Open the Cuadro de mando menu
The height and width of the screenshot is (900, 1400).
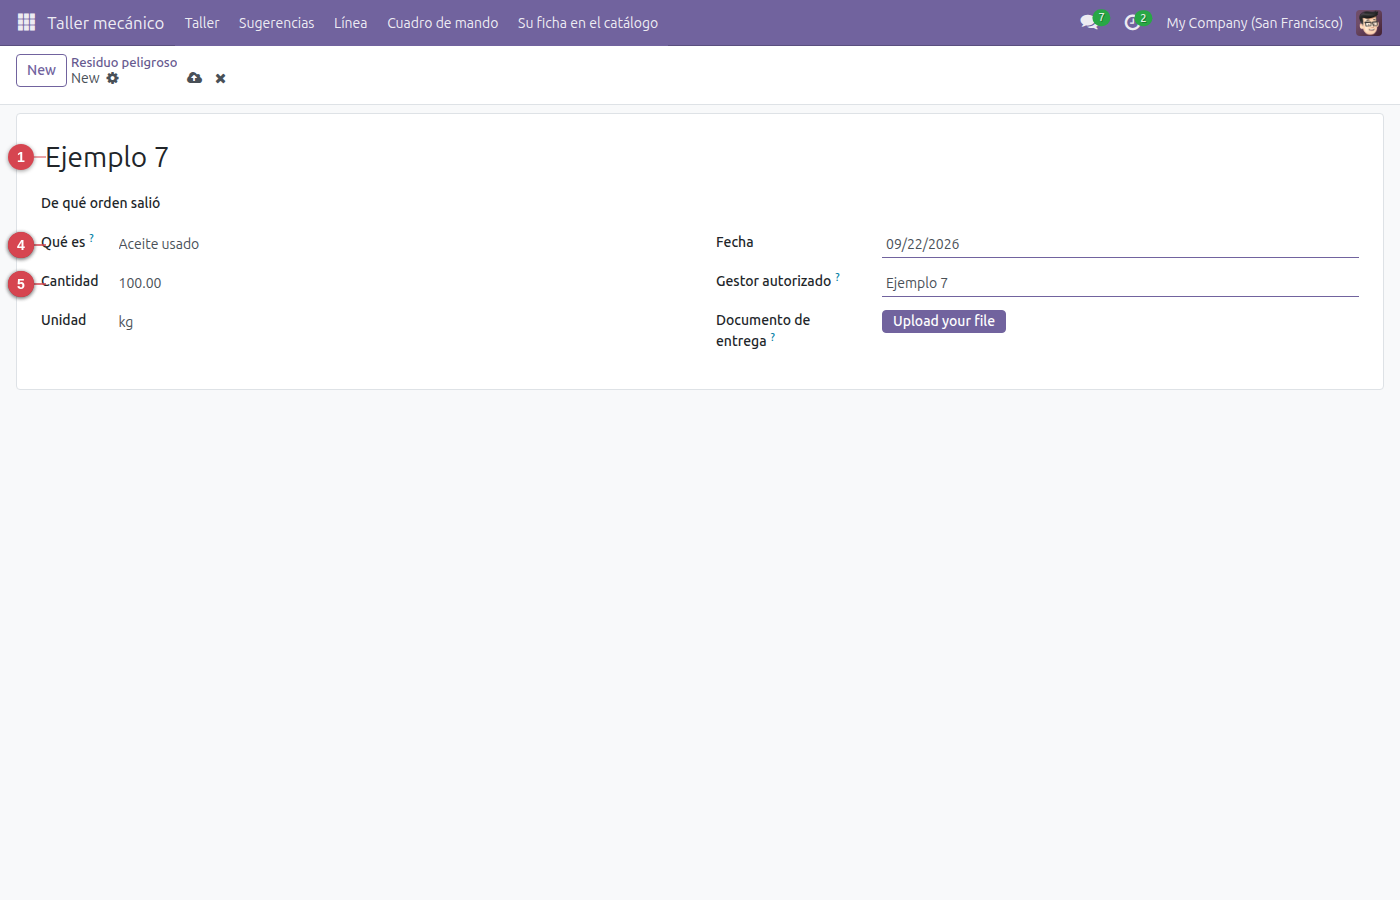pyautogui.click(x=443, y=22)
